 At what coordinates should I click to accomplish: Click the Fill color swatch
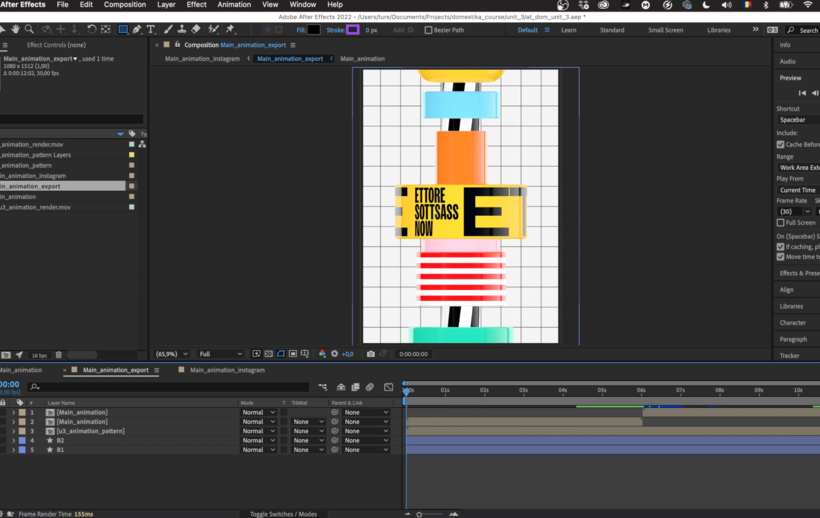click(314, 30)
